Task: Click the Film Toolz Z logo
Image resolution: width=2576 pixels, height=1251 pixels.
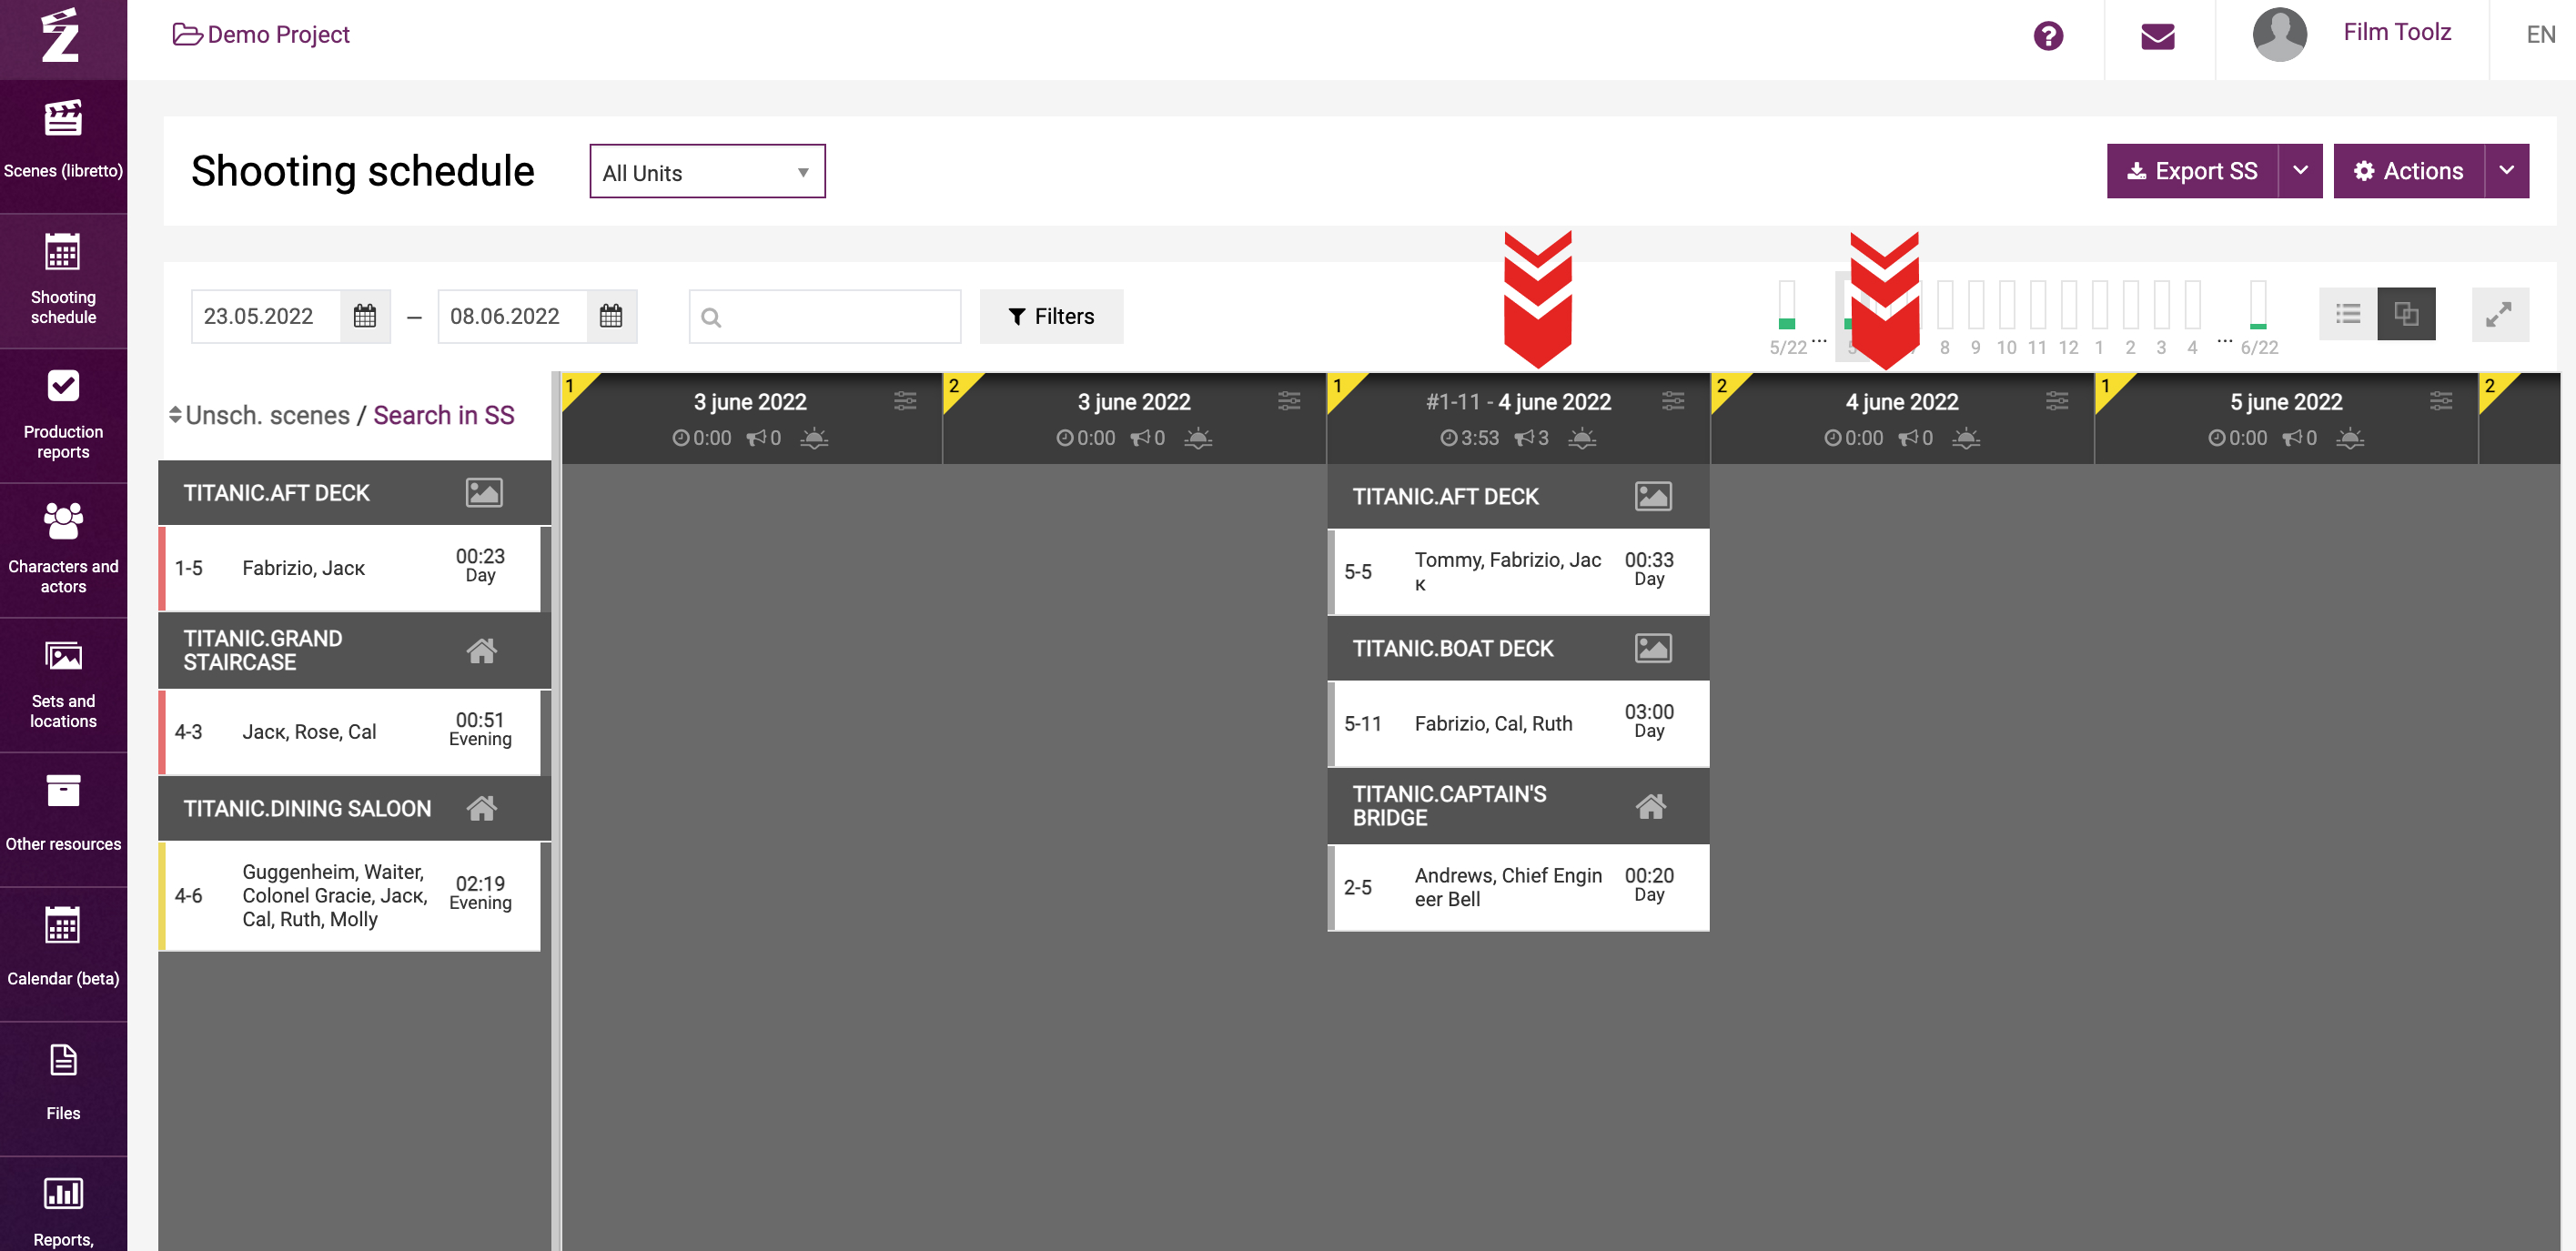Action: [62, 36]
